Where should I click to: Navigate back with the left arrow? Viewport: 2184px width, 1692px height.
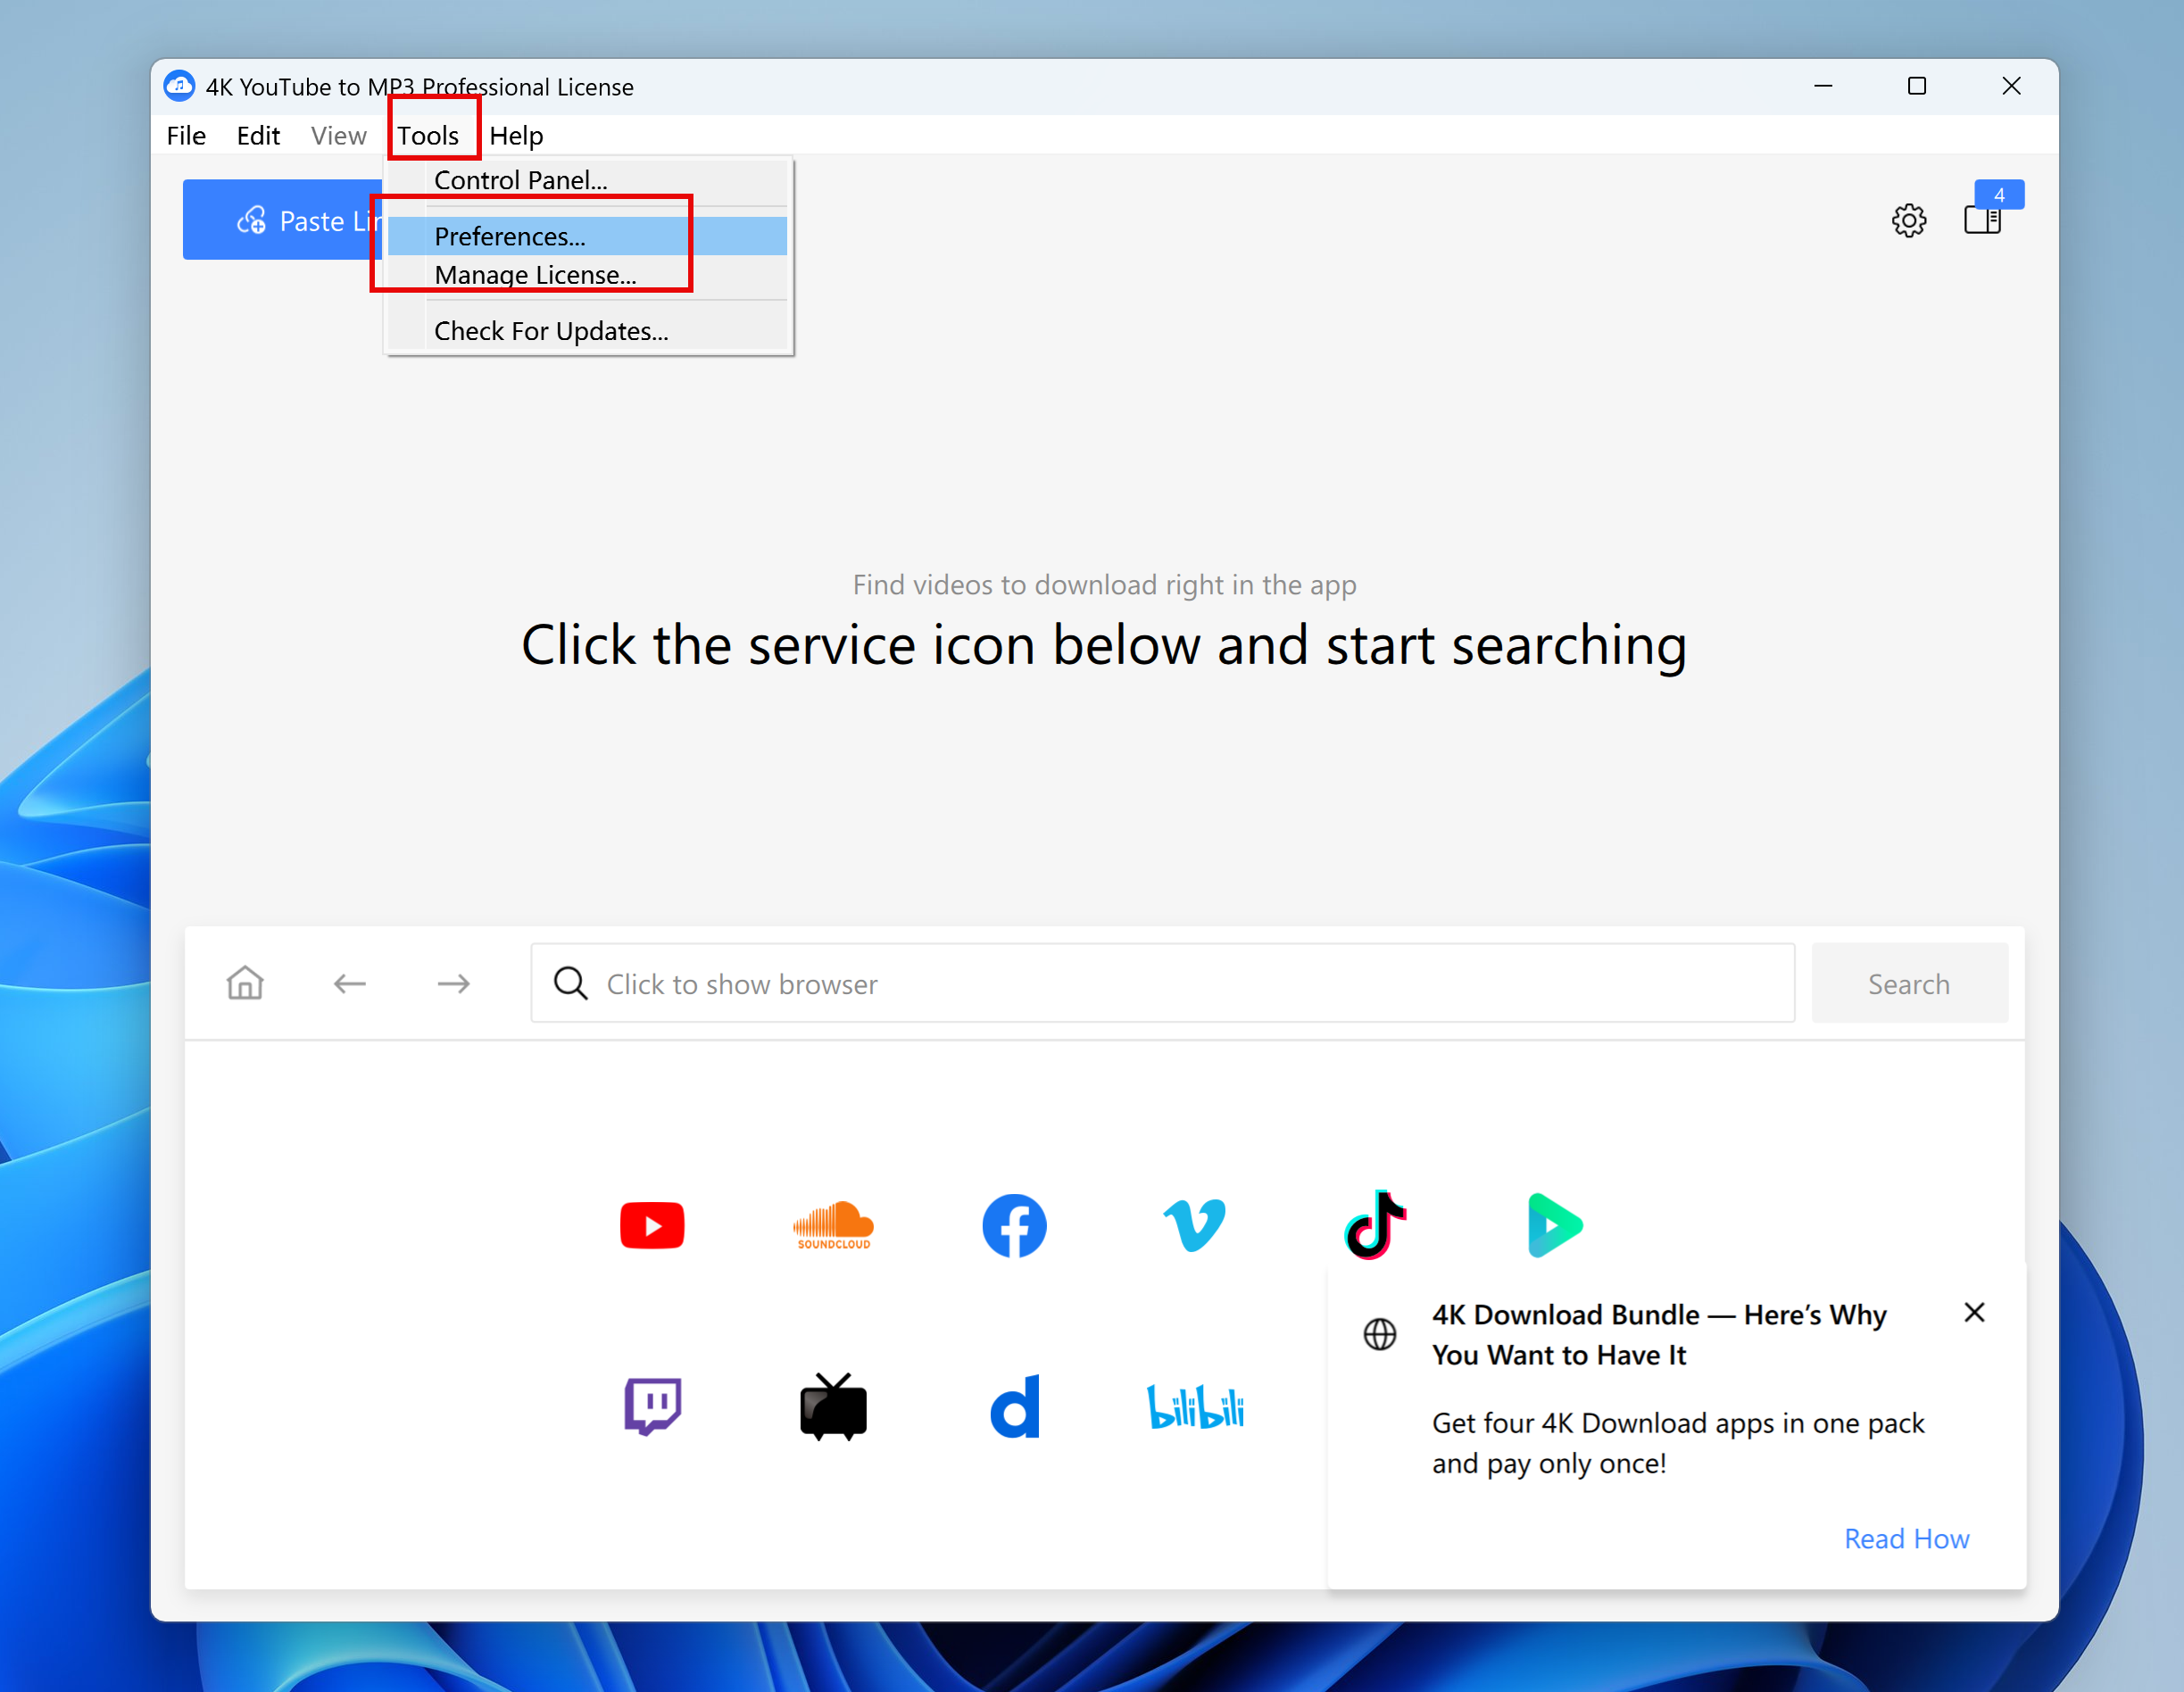pos(349,983)
